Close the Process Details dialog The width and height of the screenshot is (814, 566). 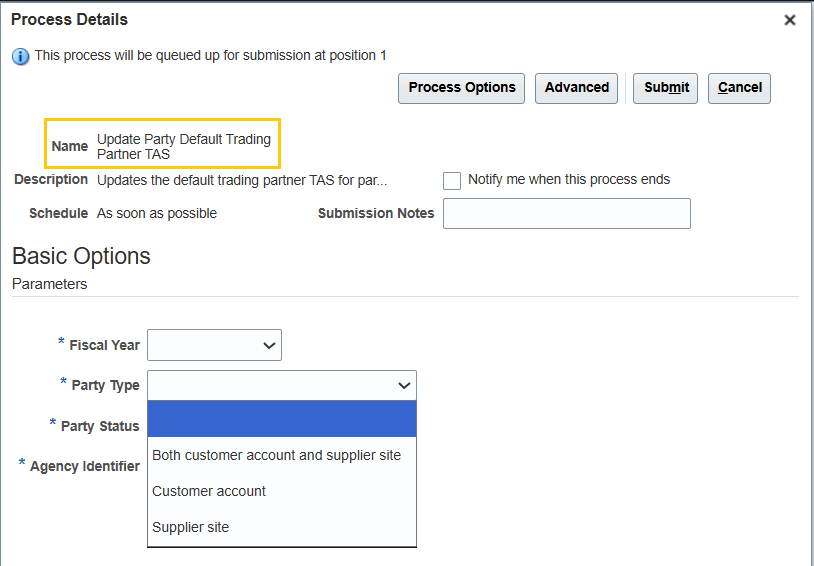tap(790, 20)
